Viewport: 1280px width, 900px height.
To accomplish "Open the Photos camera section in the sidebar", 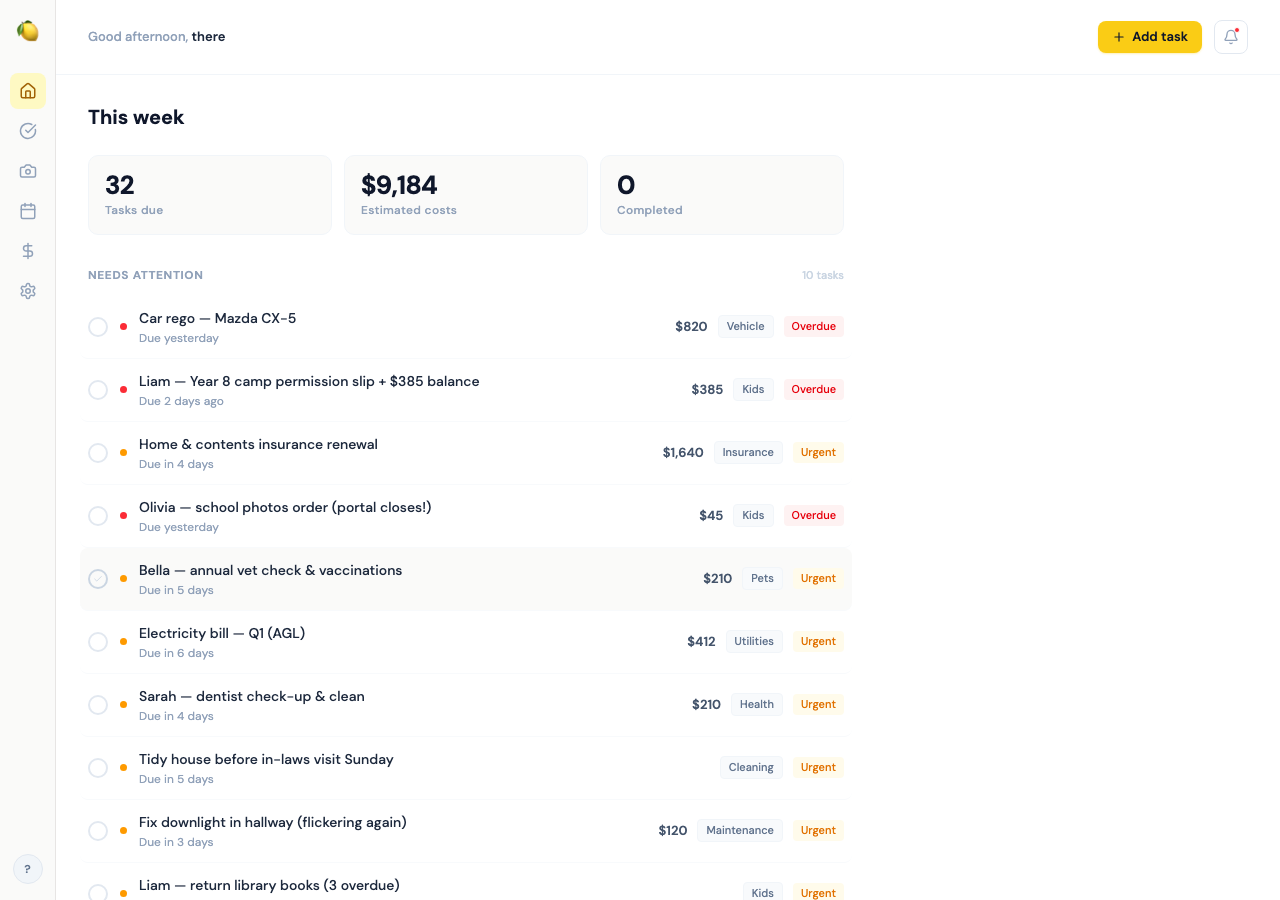I will point(28,171).
